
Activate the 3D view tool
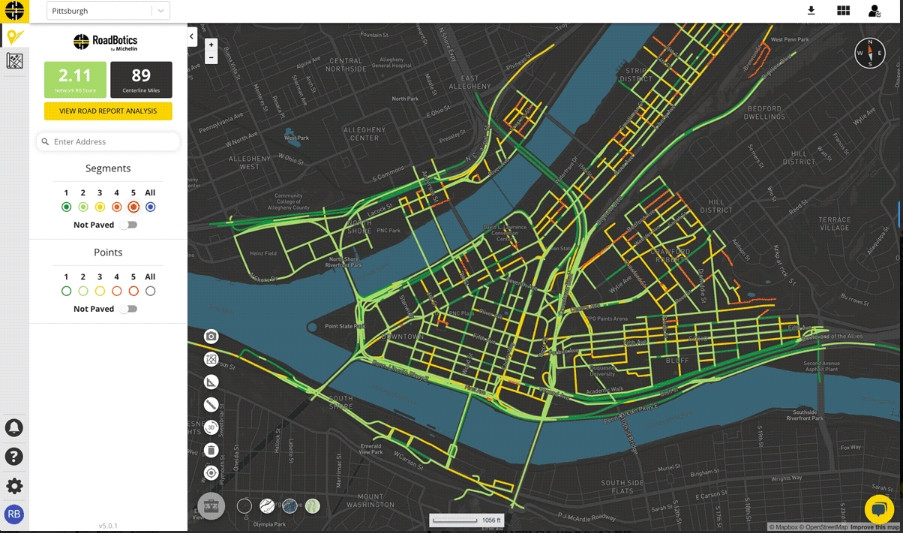pos(211,427)
